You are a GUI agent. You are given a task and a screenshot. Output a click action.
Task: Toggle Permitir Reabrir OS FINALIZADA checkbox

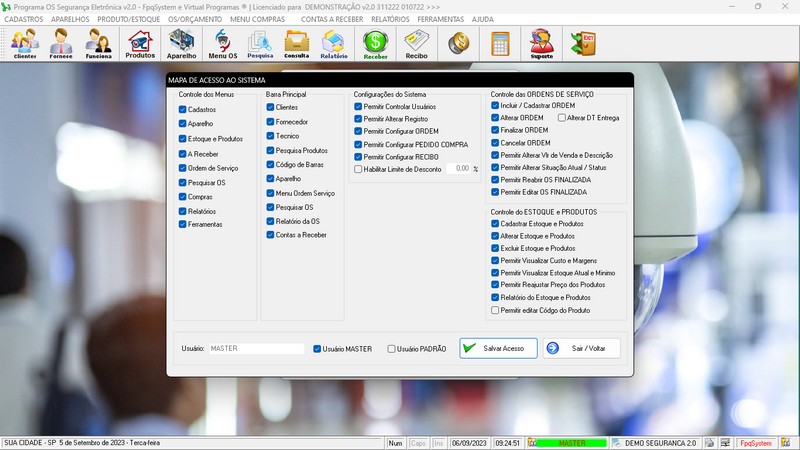point(495,180)
